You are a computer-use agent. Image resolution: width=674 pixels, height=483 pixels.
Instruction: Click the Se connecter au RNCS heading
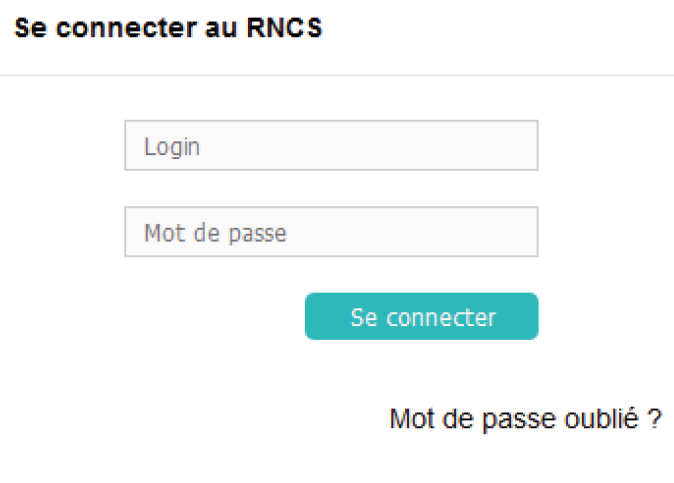pyautogui.click(x=168, y=28)
